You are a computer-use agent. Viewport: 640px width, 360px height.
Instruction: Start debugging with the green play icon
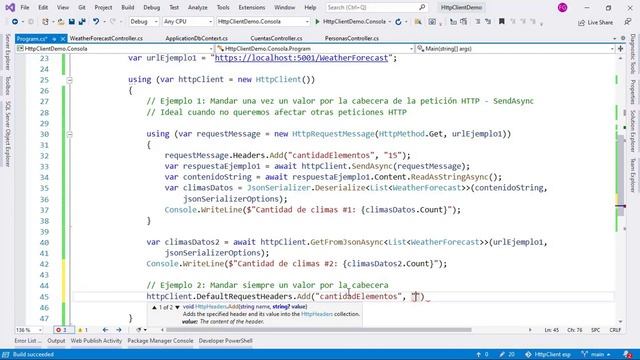click(x=317, y=22)
